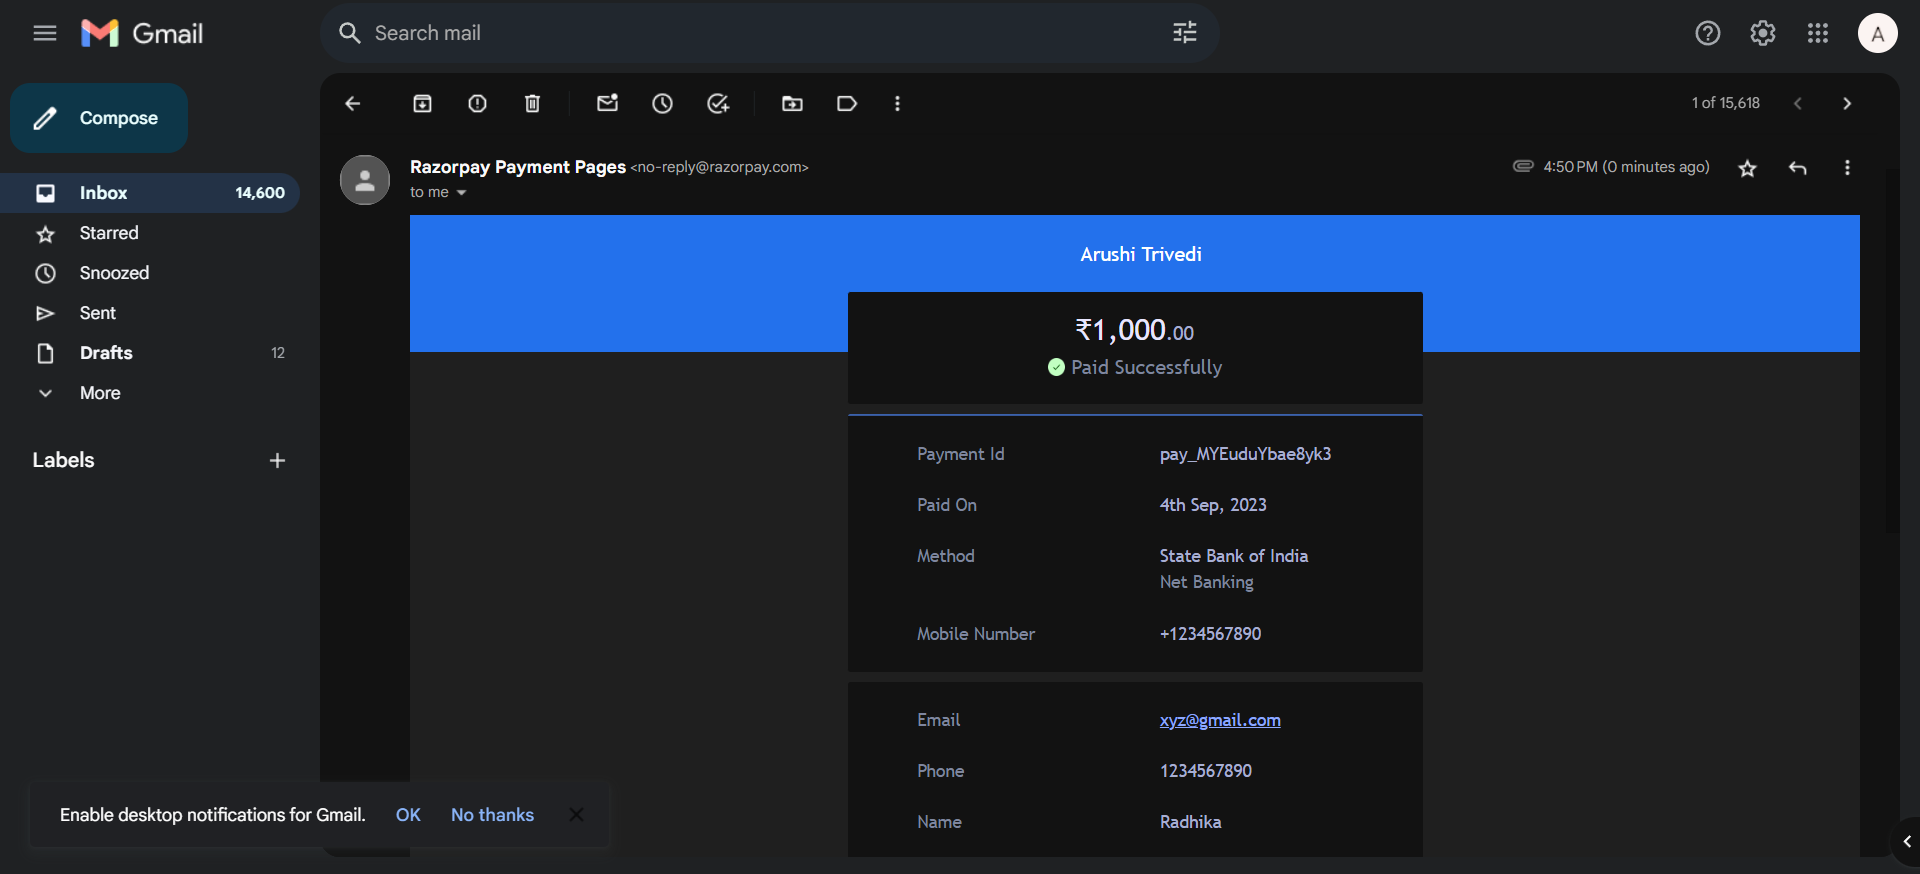Mark email as unread
Viewport: 1920px width, 874px height.
pyautogui.click(x=607, y=103)
